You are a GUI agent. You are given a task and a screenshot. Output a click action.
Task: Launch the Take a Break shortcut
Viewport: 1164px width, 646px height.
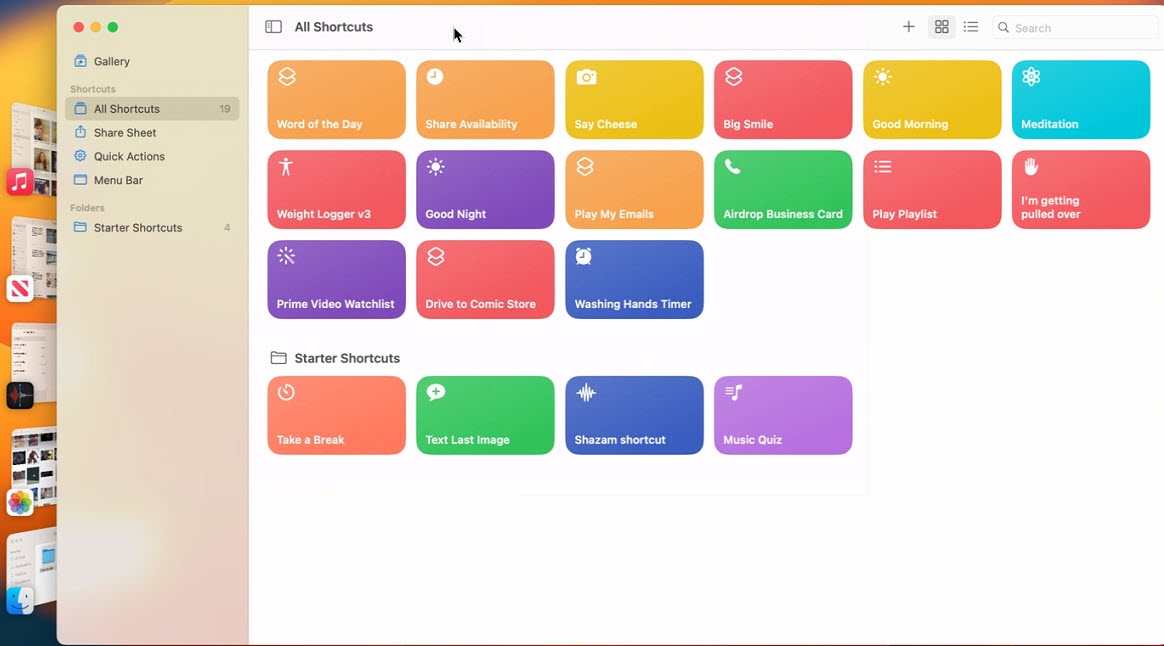click(336, 415)
